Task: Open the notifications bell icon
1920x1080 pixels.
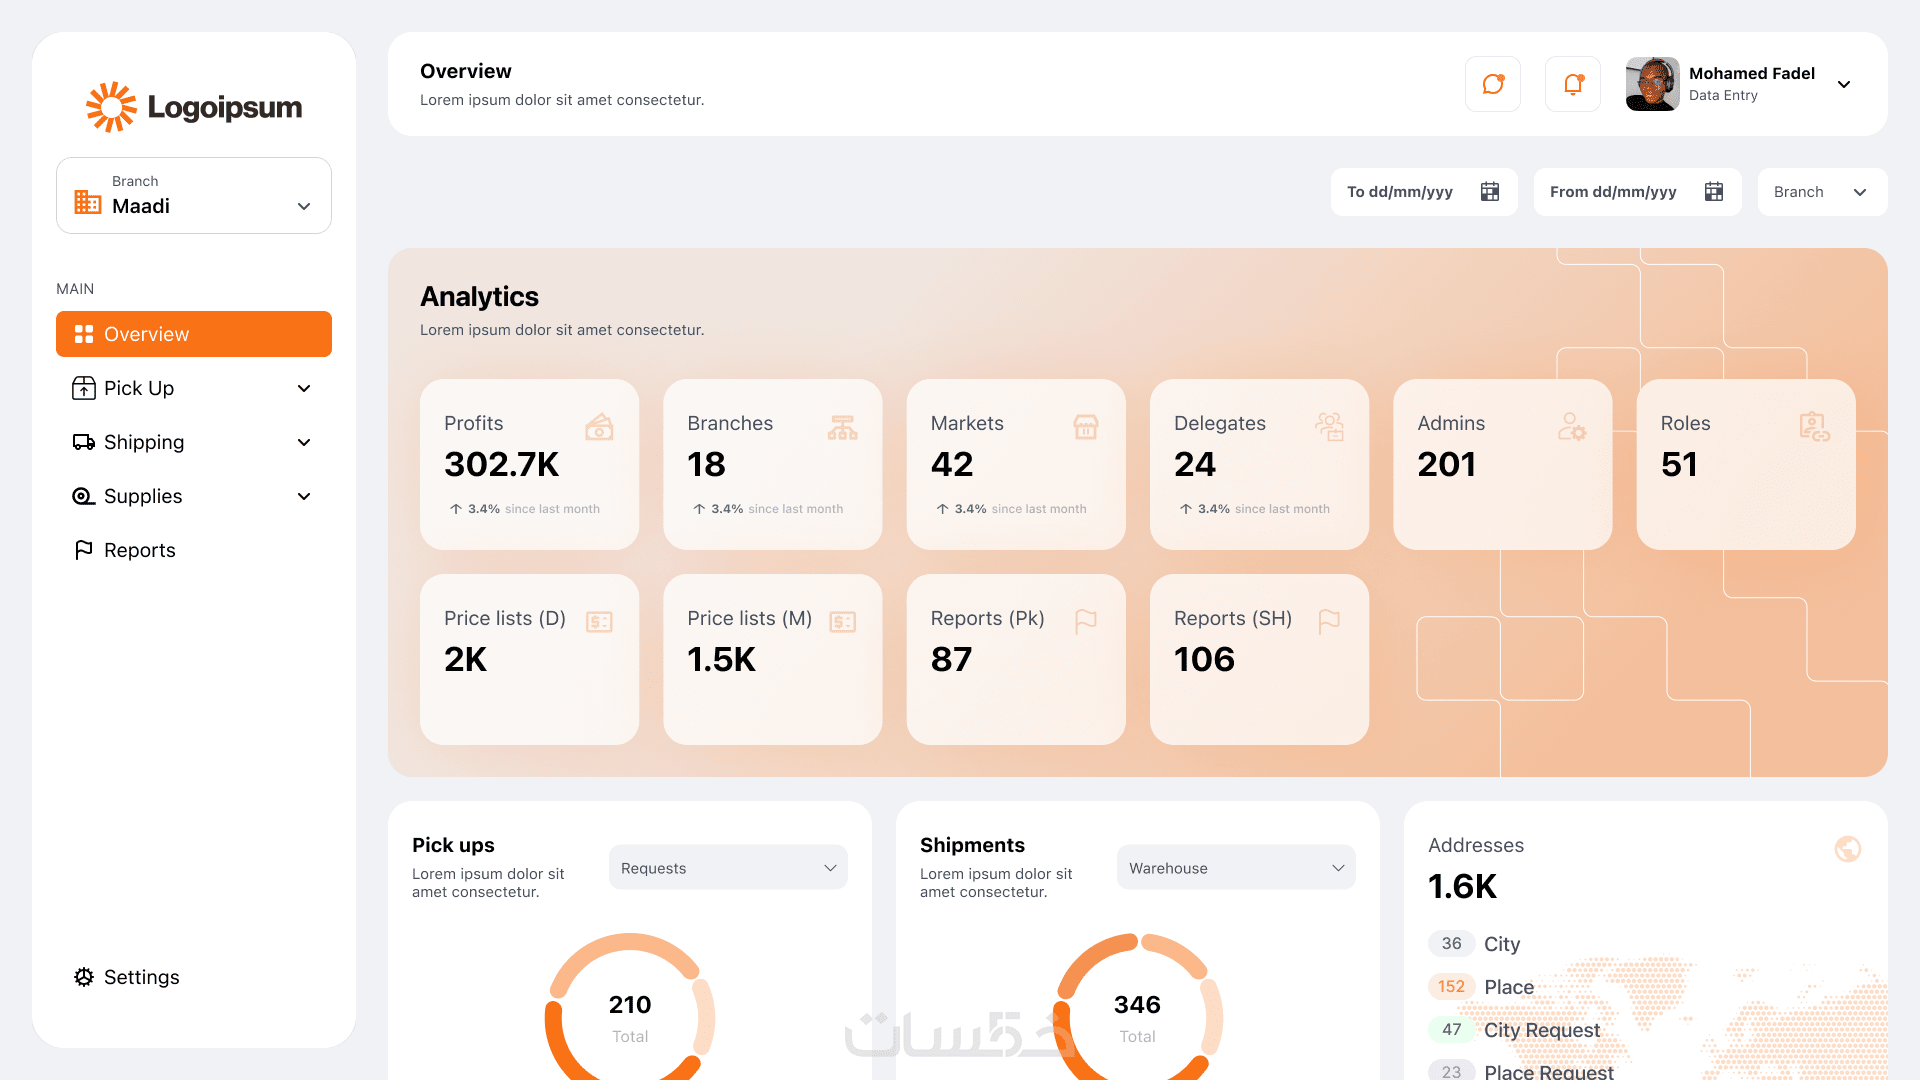Action: 1572,84
